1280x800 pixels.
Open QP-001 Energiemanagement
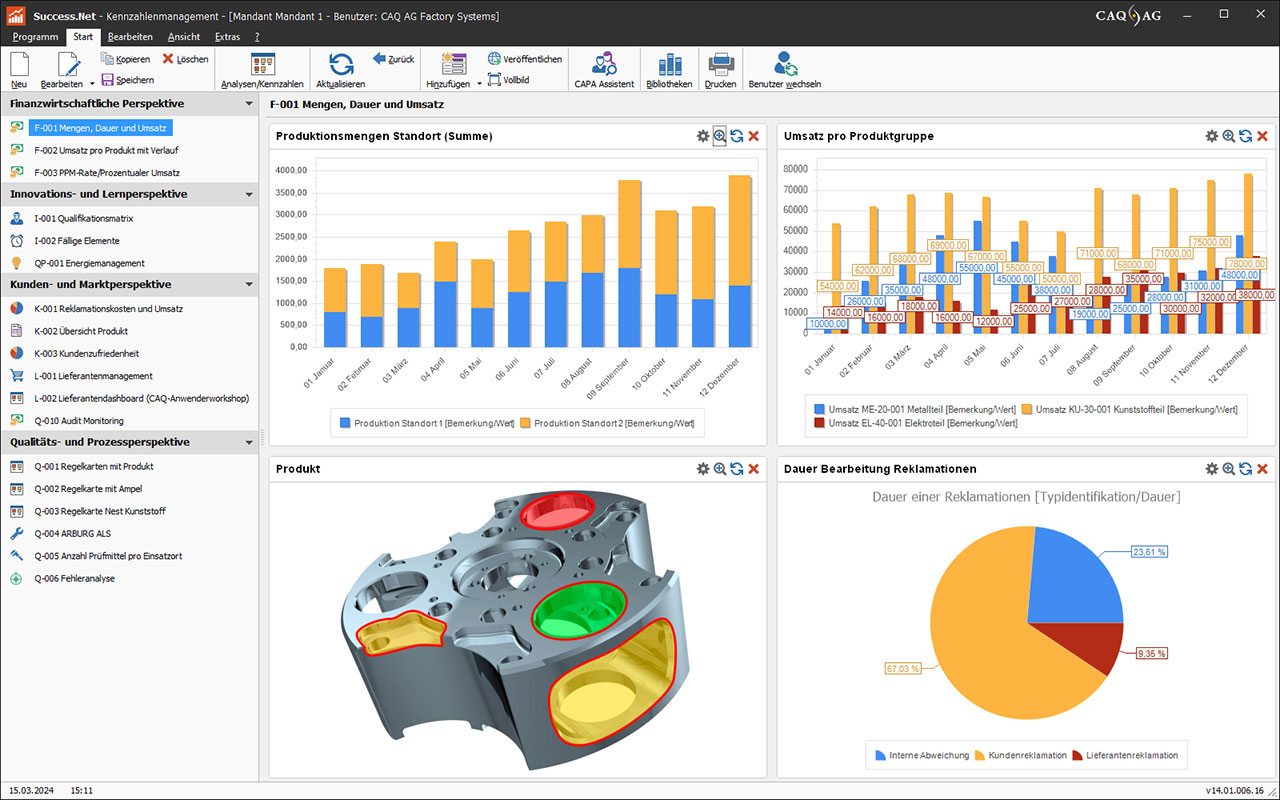click(89, 263)
